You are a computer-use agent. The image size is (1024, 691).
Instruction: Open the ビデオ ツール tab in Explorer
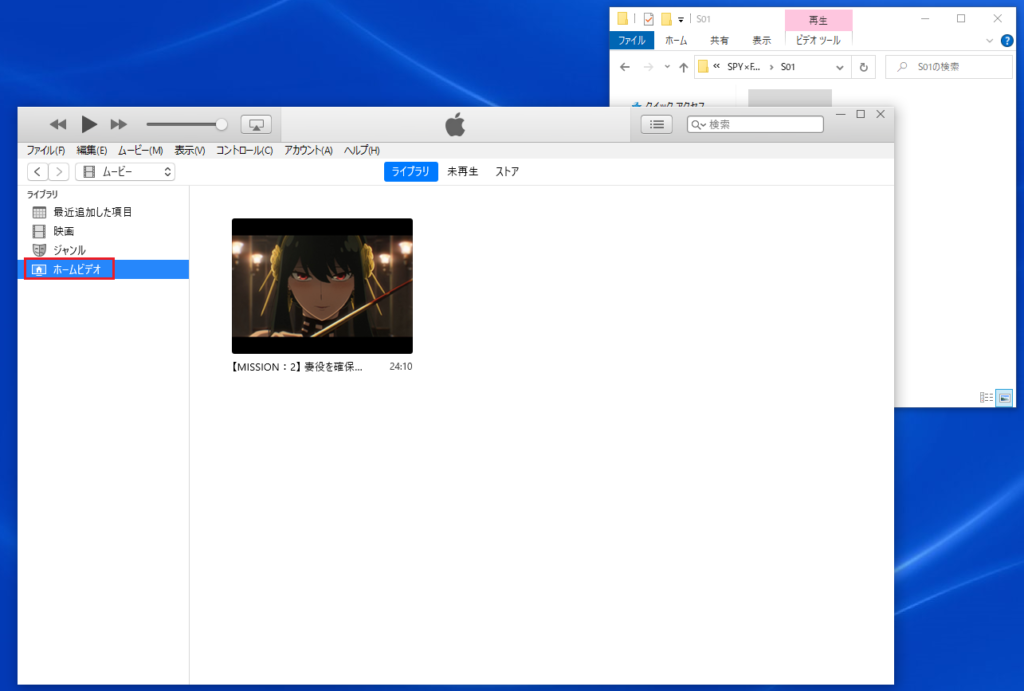pyautogui.click(x=818, y=40)
